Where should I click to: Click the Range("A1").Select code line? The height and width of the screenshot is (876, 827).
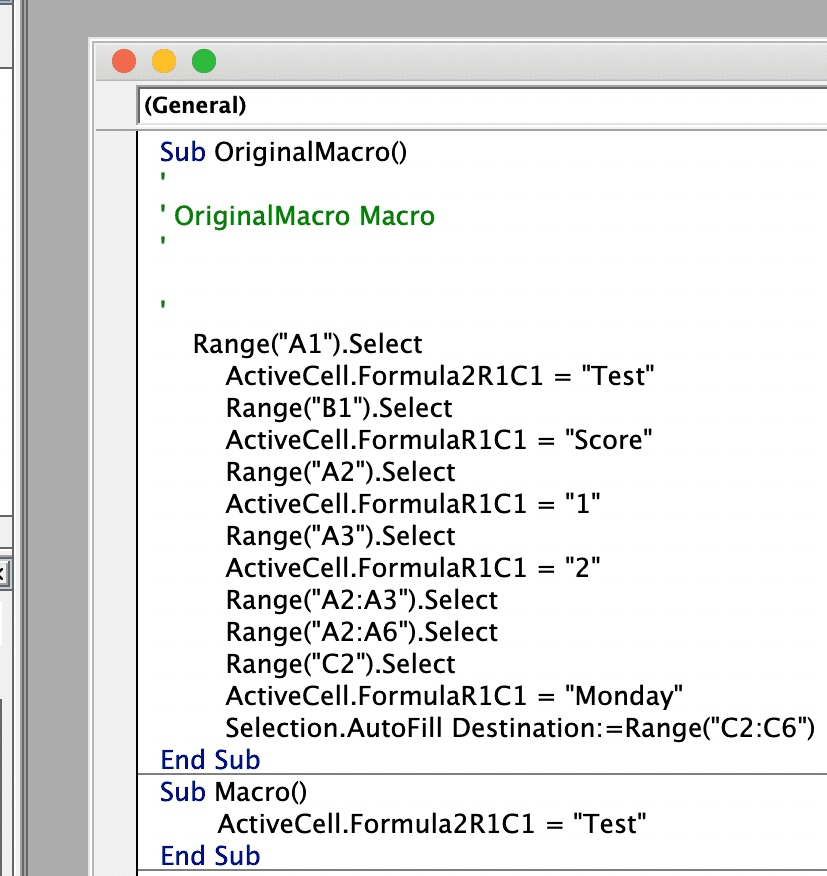coord(307,344)
